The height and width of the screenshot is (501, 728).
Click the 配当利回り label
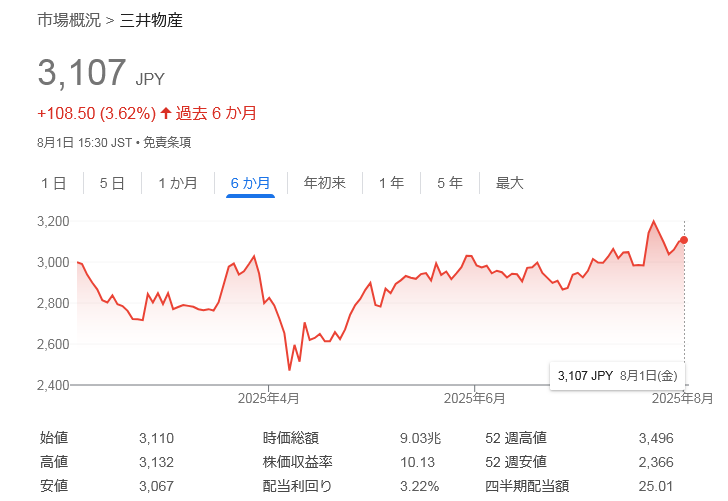pos(297,486)
